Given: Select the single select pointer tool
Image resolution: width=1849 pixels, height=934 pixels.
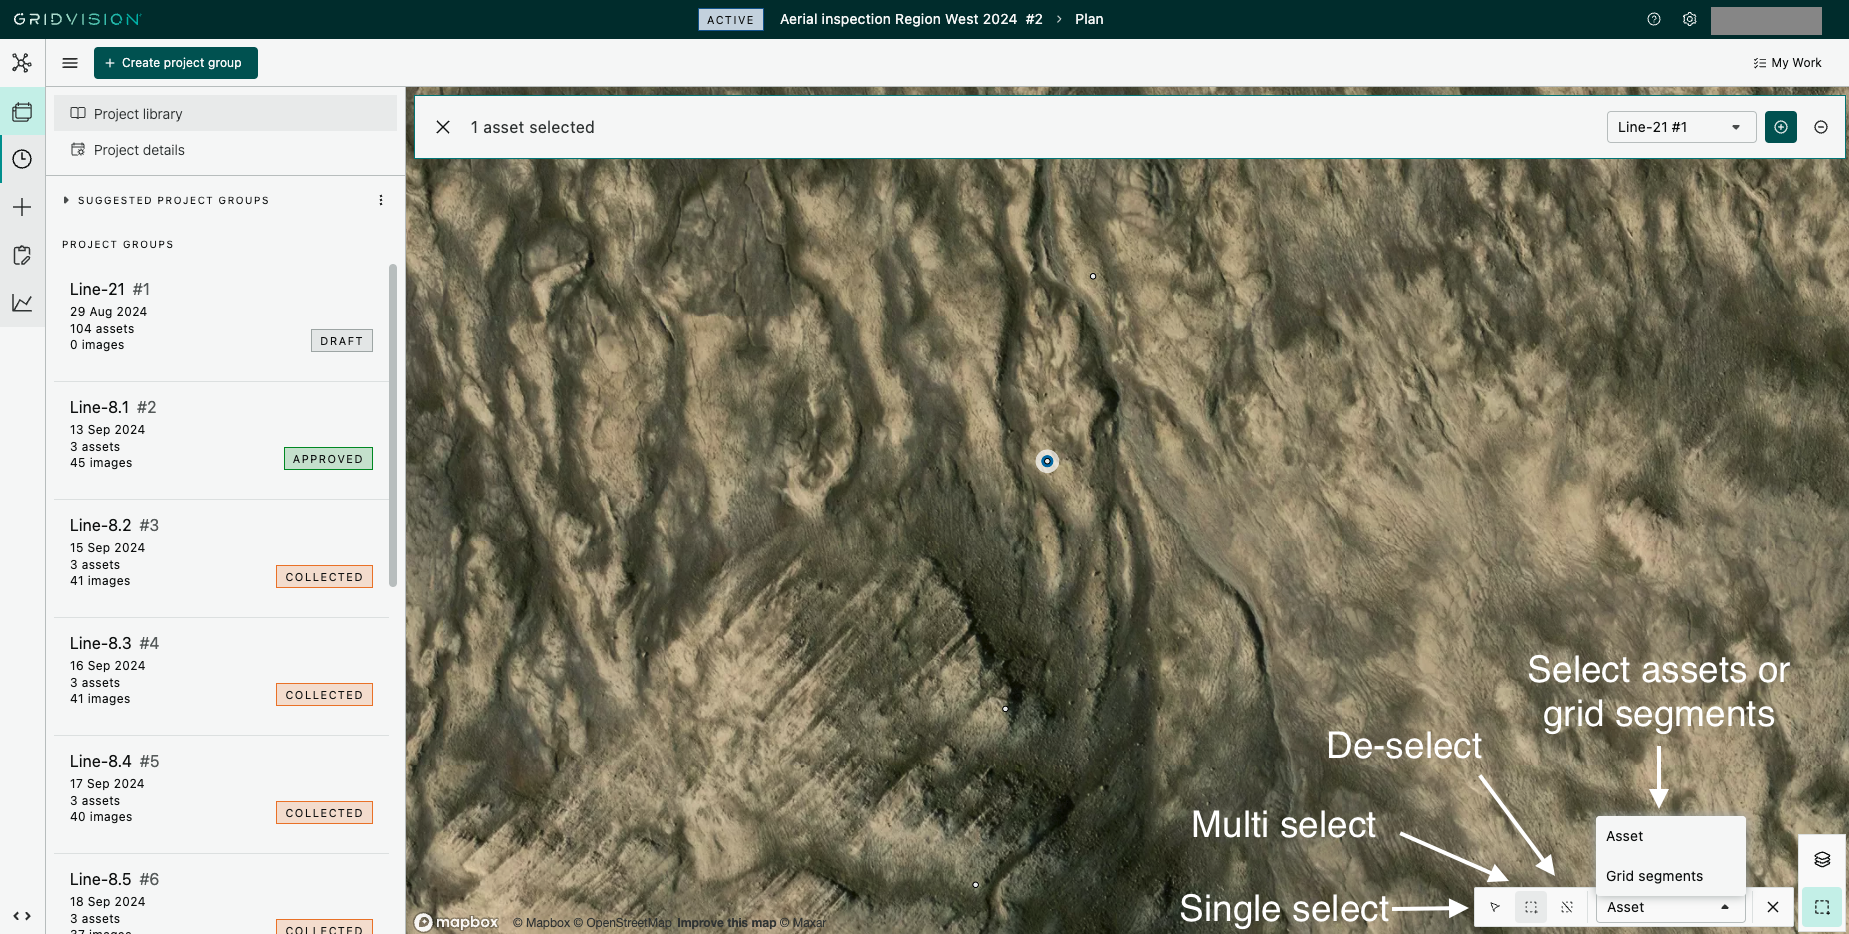Looking at the screenshot, I should tap(1495, 907).
